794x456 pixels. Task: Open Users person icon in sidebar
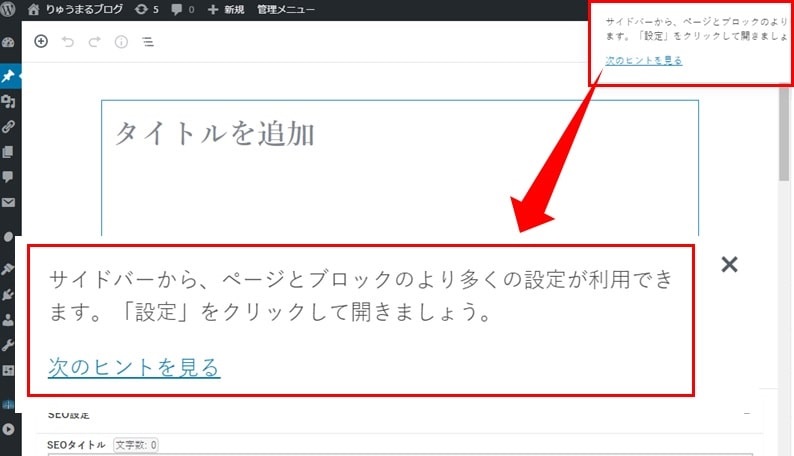tap(8, 320)
